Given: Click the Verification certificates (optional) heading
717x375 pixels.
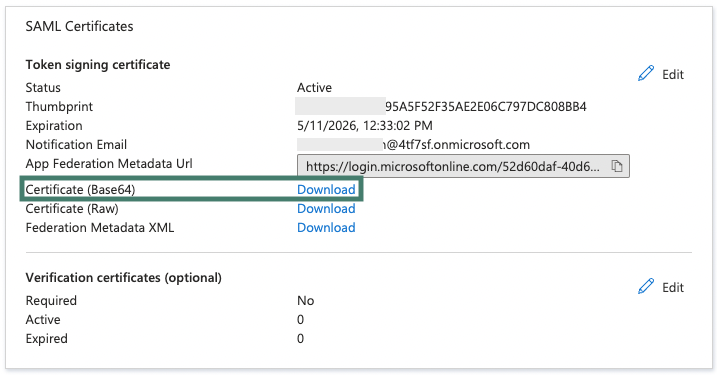Looking at the screenshot, I should pos(123,278).
